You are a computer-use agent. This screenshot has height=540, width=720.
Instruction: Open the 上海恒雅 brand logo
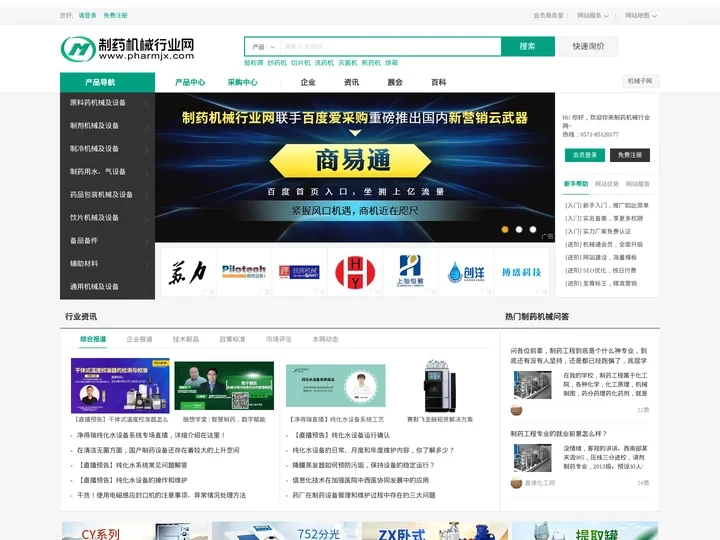coord(411,272)
